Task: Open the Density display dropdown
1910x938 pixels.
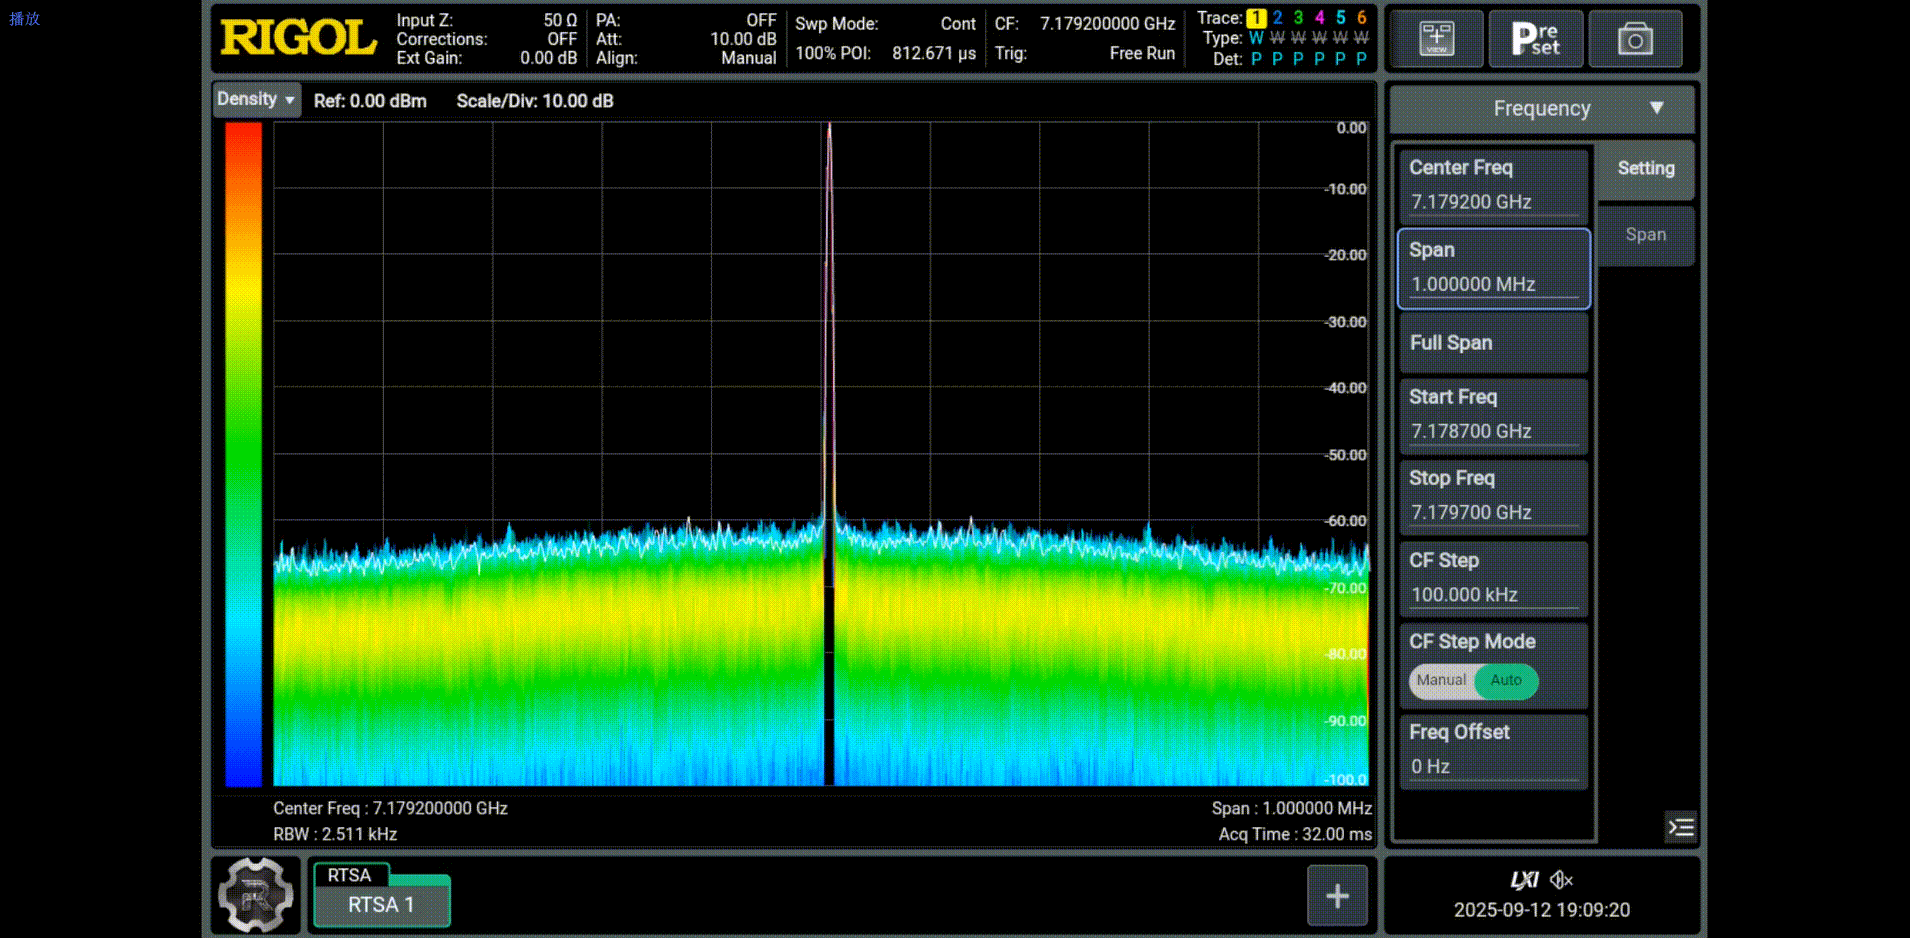Action: [x=256, y=100]
